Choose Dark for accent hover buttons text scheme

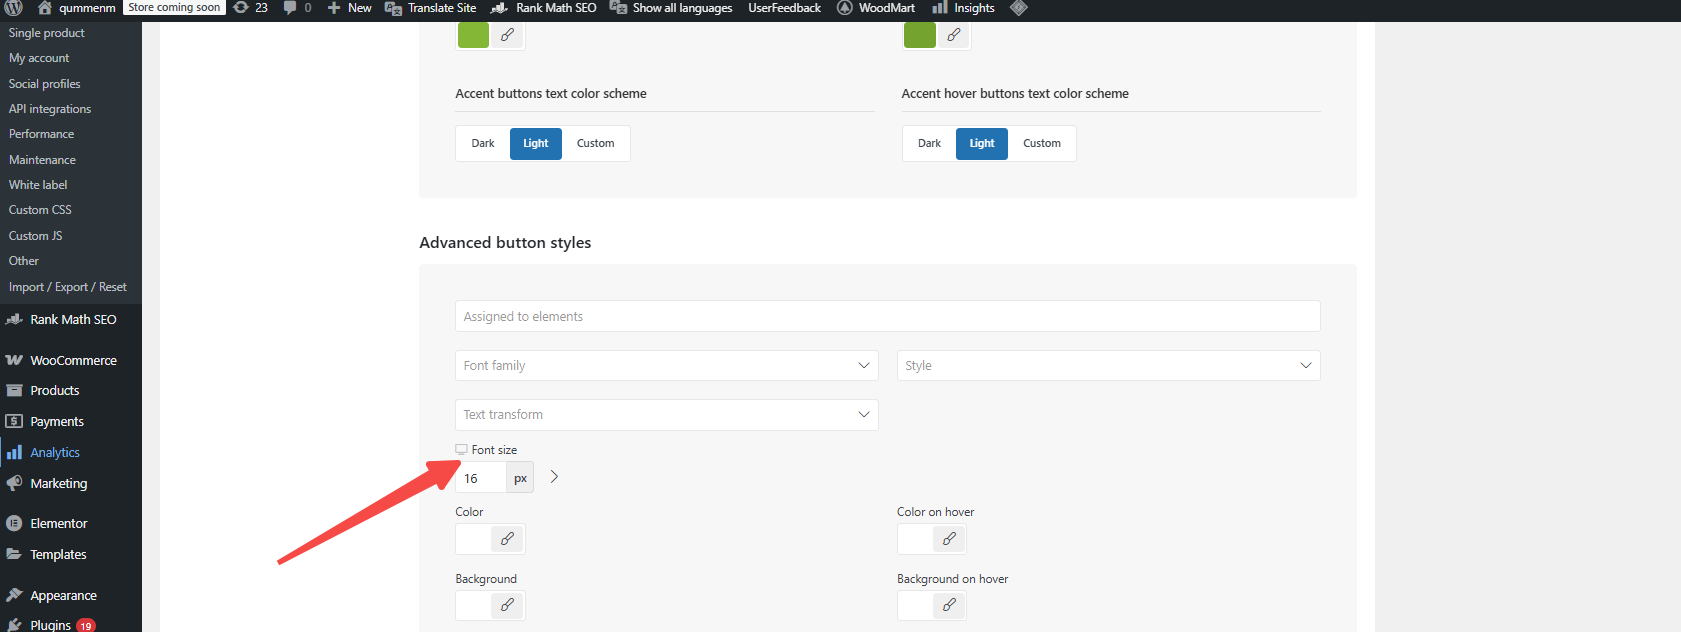[x=929, y=143]
